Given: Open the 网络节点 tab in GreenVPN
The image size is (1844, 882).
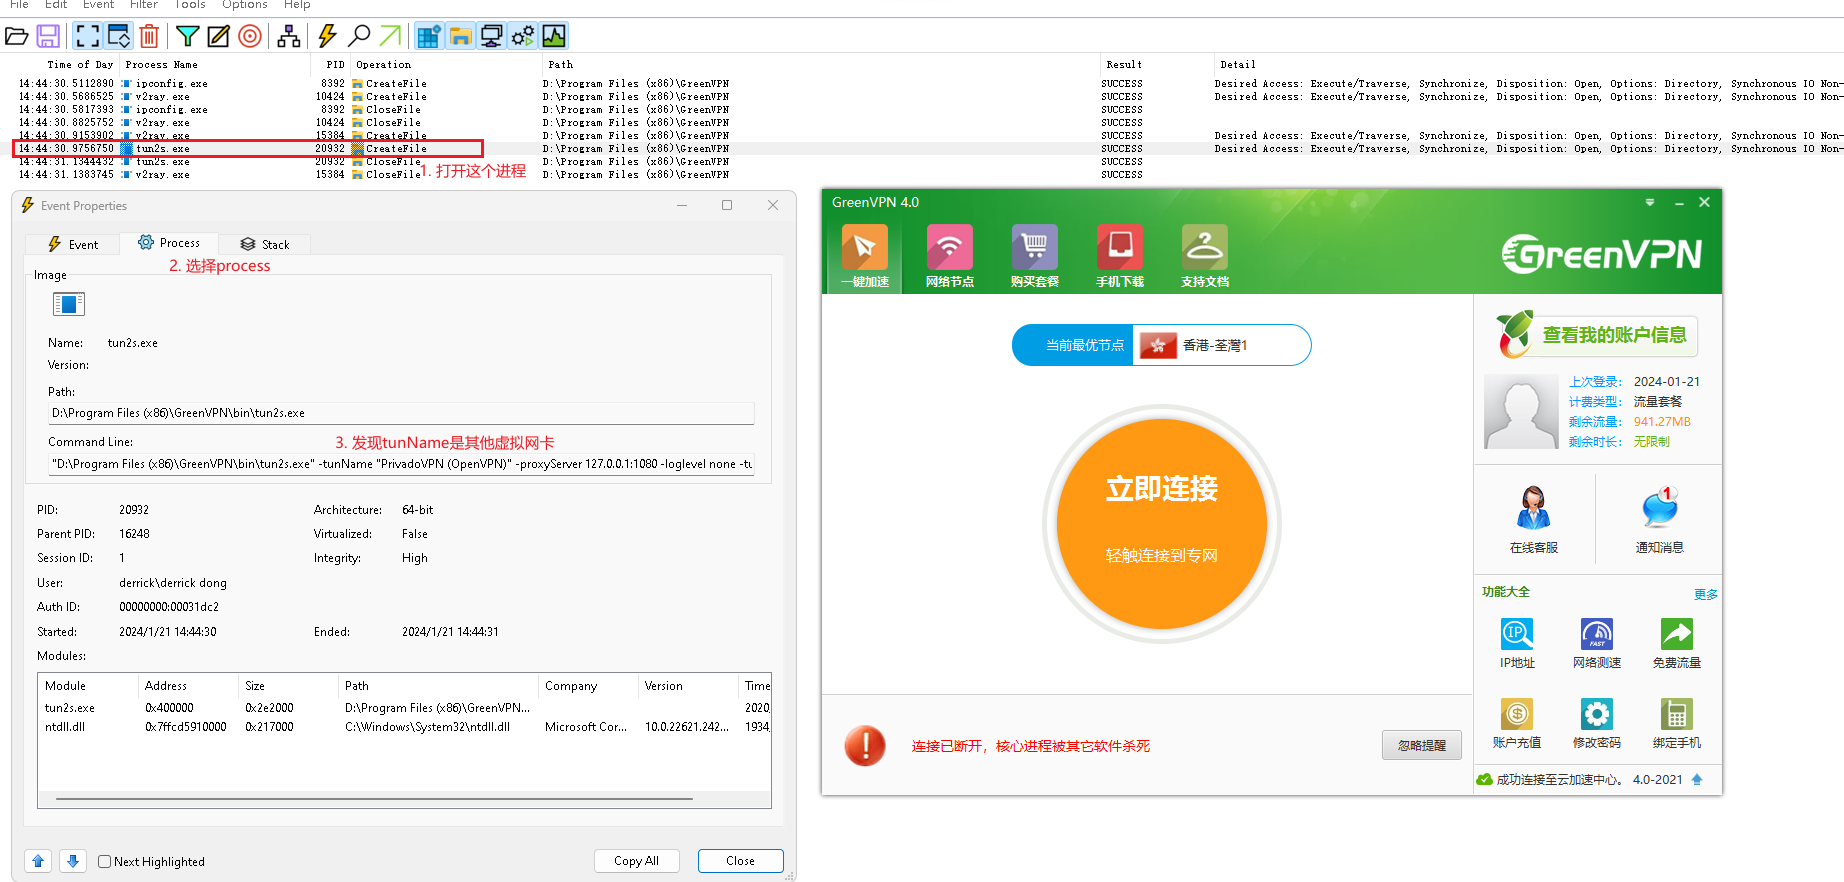Looking at the screenshot, I should pos(949,257).
